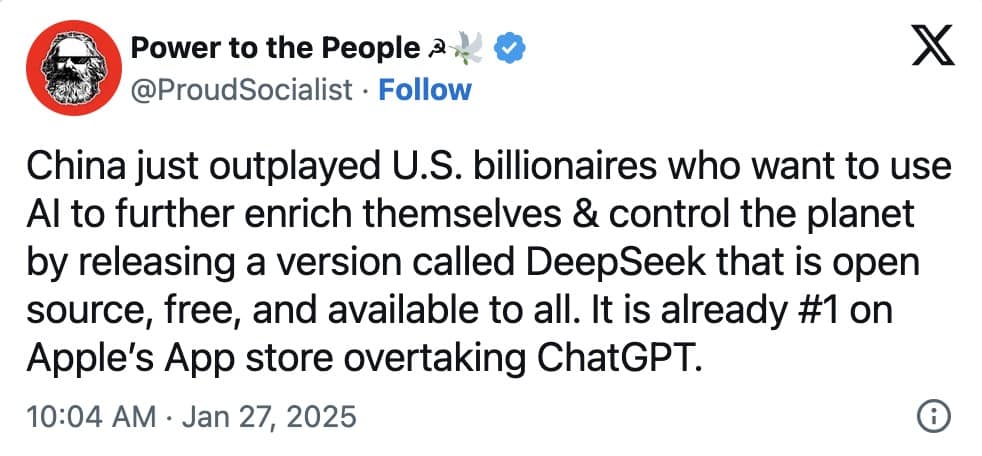The image size is (982, 456).
Task: Follow the ProudSocialist account
Action: pos(426,90)
